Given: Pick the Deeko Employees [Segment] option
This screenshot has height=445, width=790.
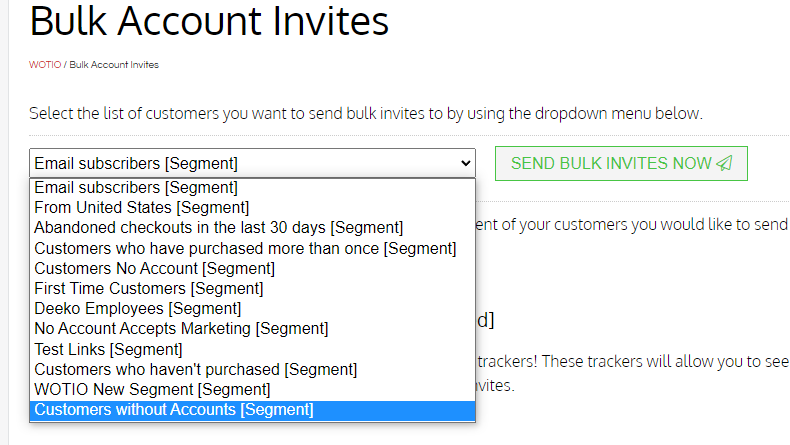Looking at the screenshot, I should [x=252, y=308].
